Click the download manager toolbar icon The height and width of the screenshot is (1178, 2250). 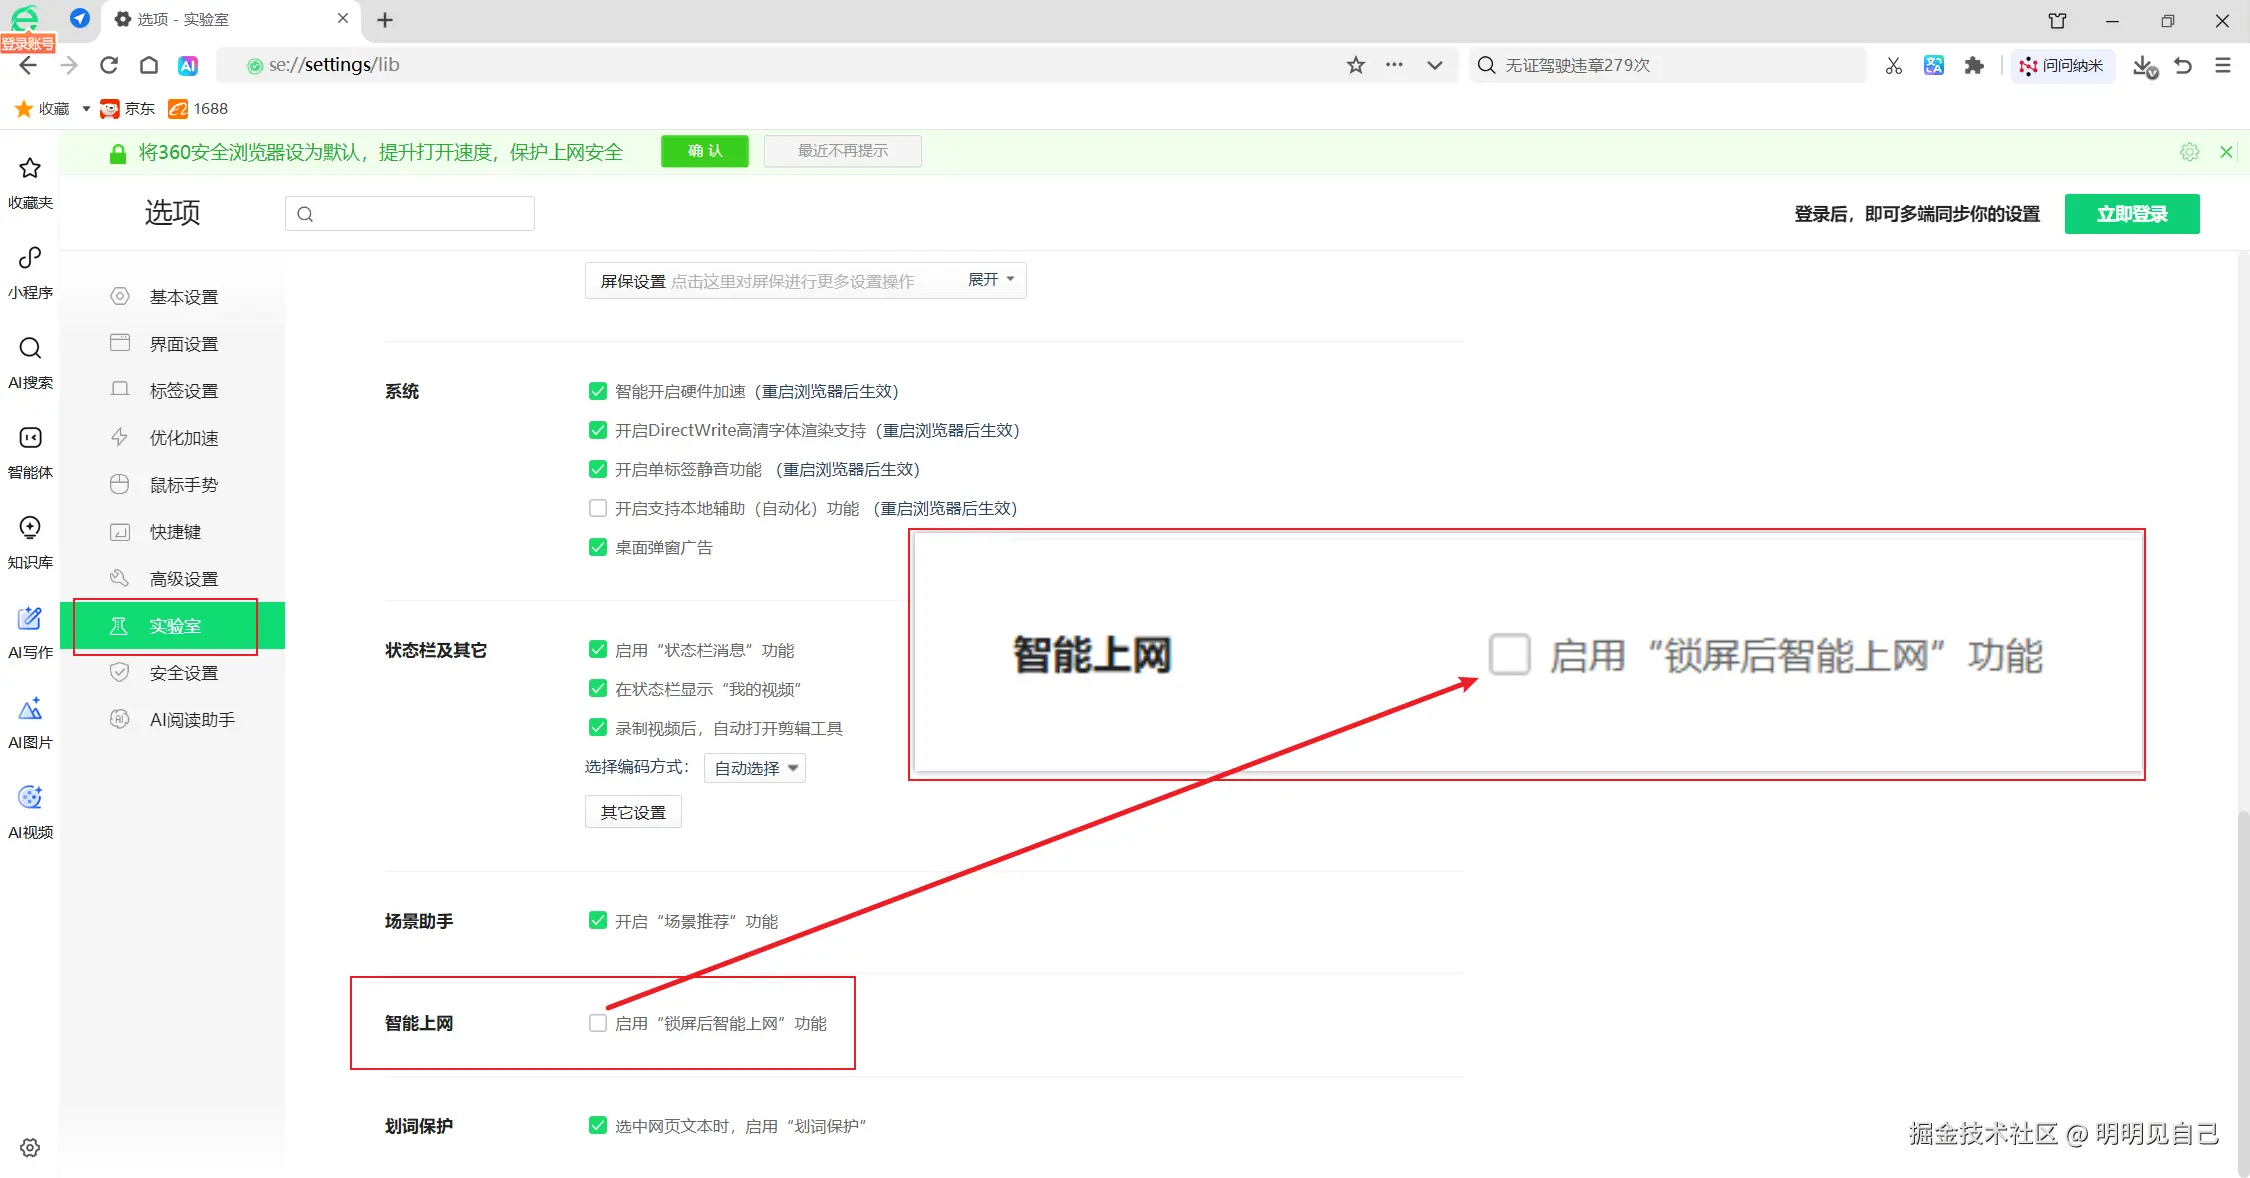[x=2143, y=66]
